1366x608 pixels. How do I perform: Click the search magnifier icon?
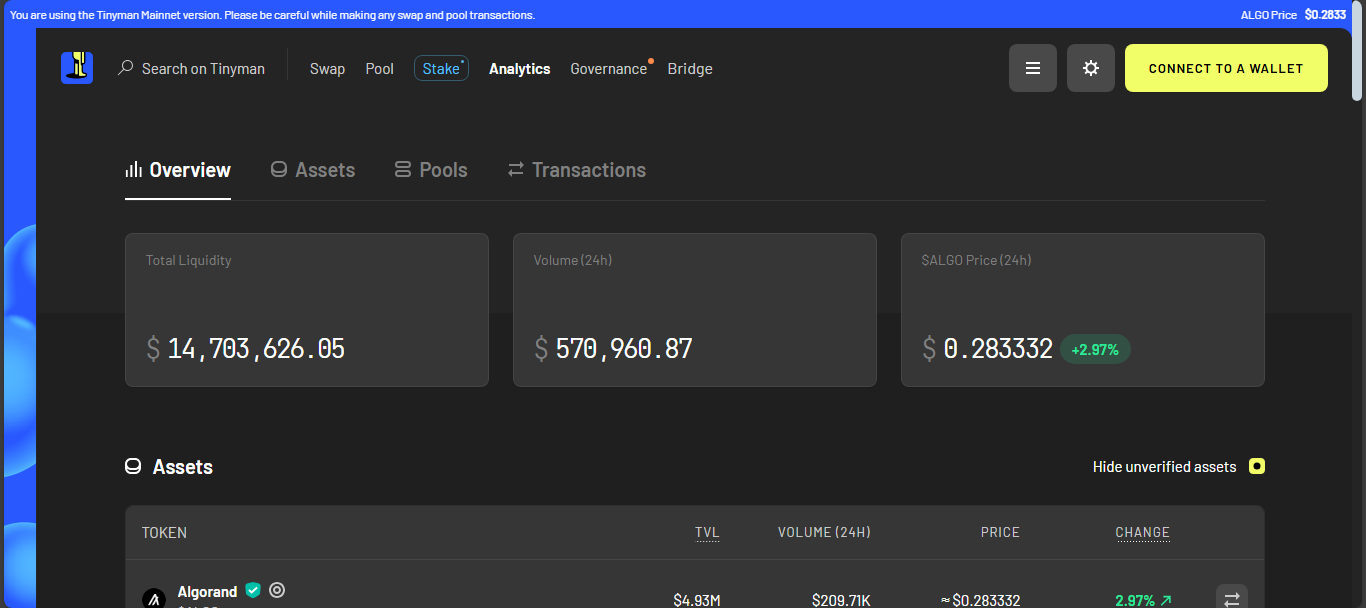126,68
